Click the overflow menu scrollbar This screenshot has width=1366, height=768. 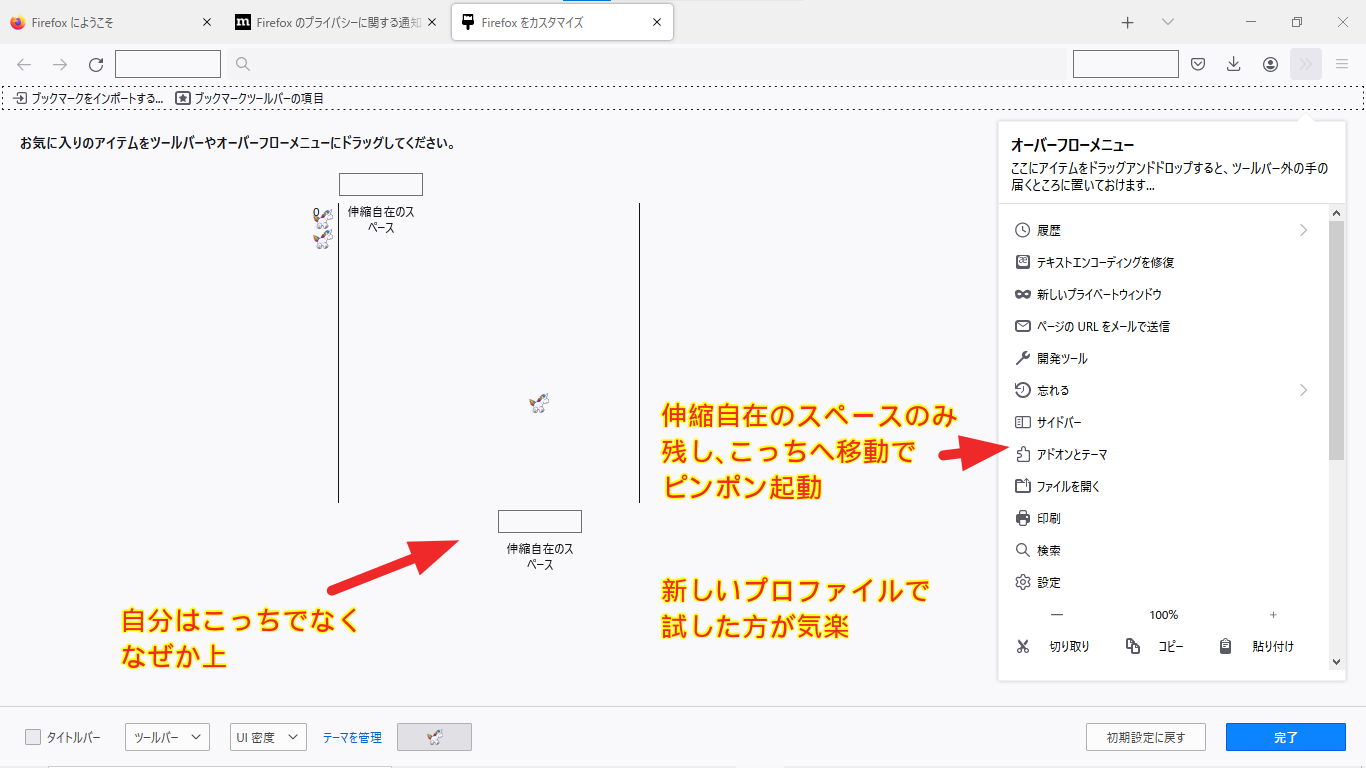1336,340
